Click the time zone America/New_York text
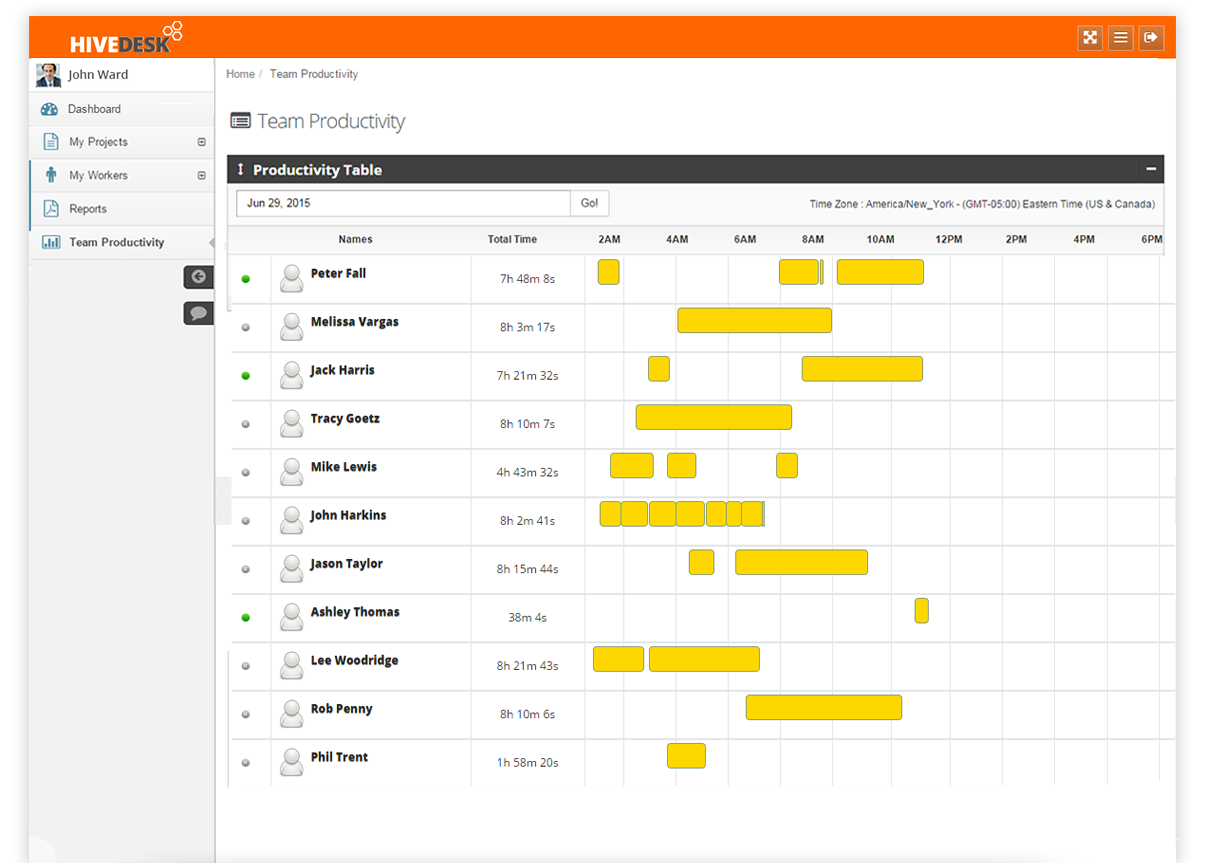Screen dimensions: 1205x863 point(982,204)
